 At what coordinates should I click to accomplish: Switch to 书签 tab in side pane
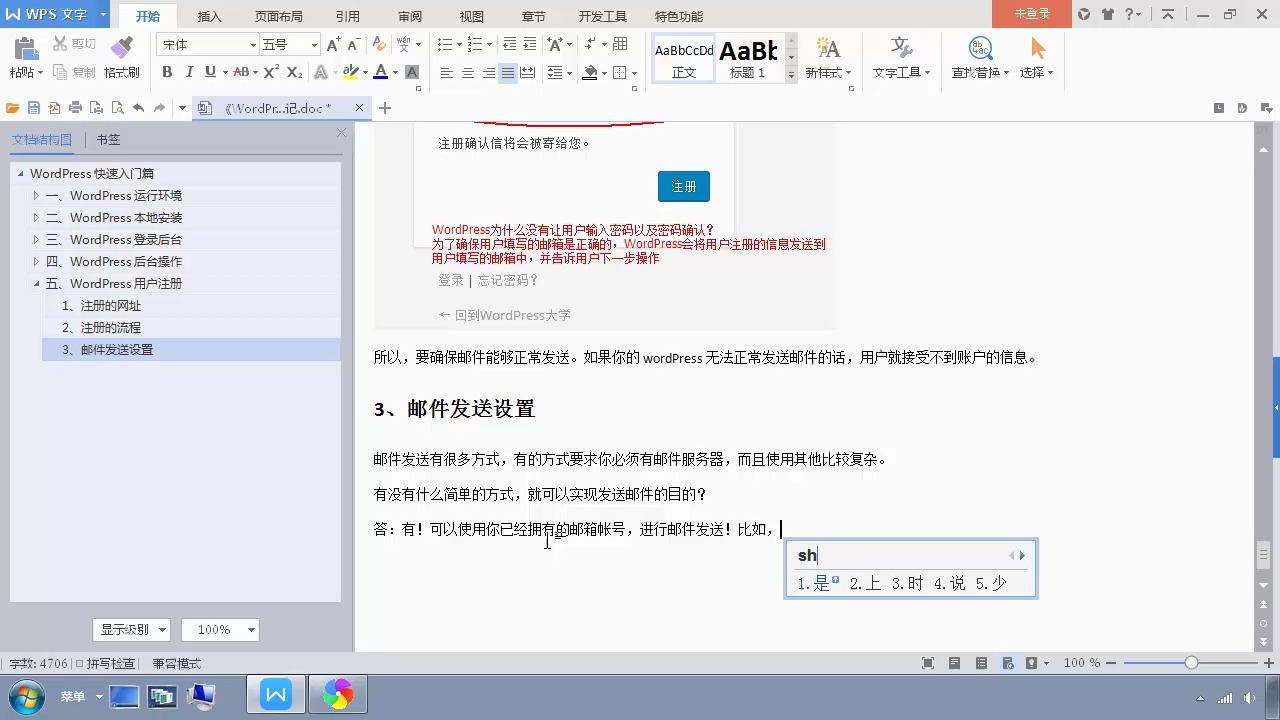[x=108, y=140]
